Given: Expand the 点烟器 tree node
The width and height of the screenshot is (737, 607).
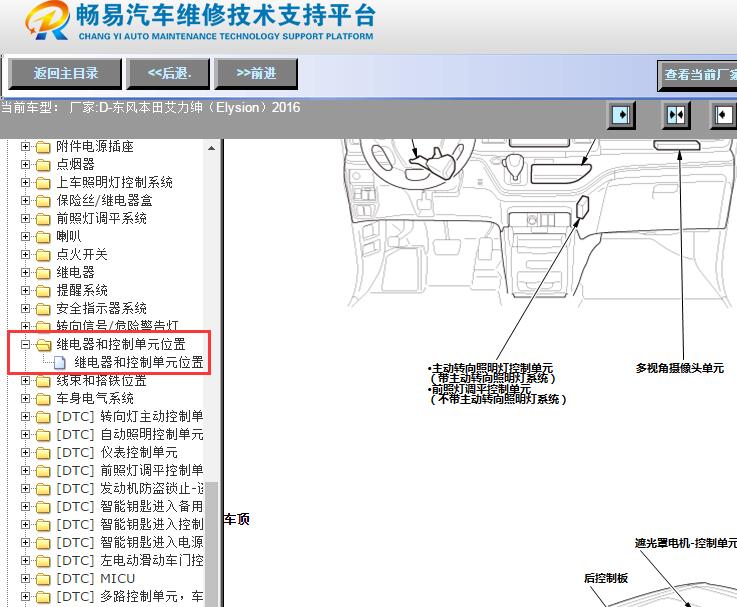Looking at the screenshot, I should pos(25,165).
